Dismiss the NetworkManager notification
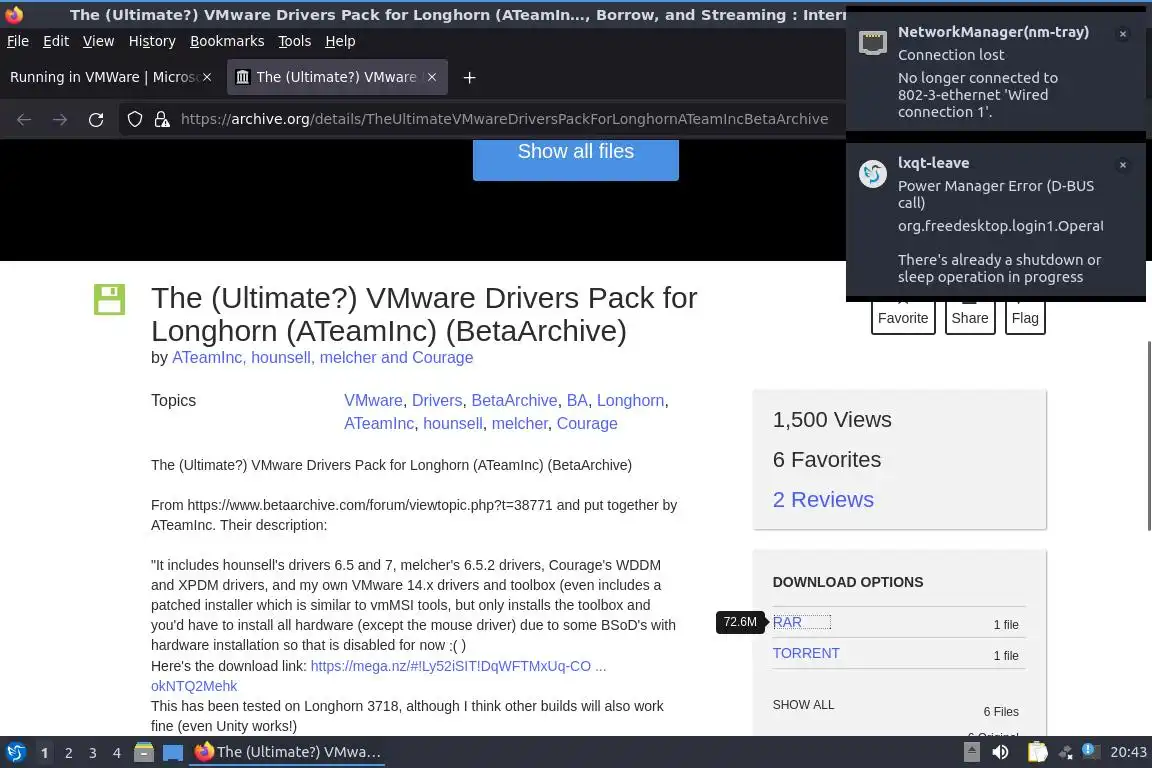1152x768 pixels. click(x=1123, y=34)
